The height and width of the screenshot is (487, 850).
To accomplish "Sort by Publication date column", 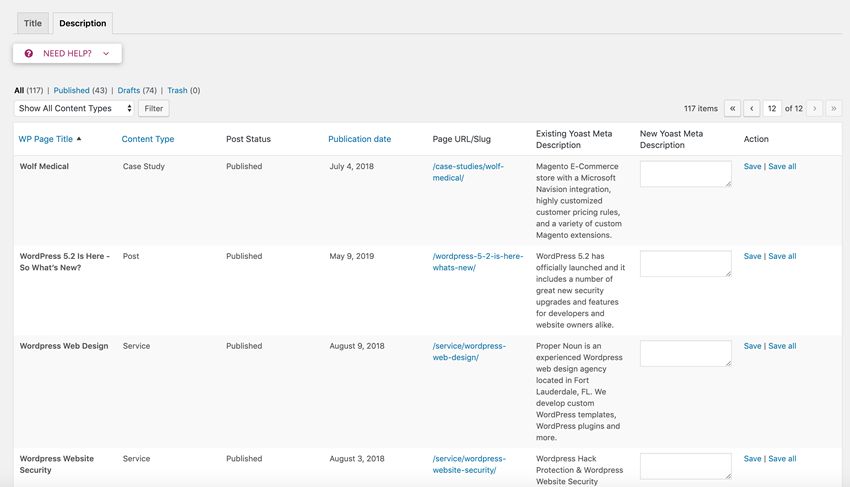I will 359,139.
